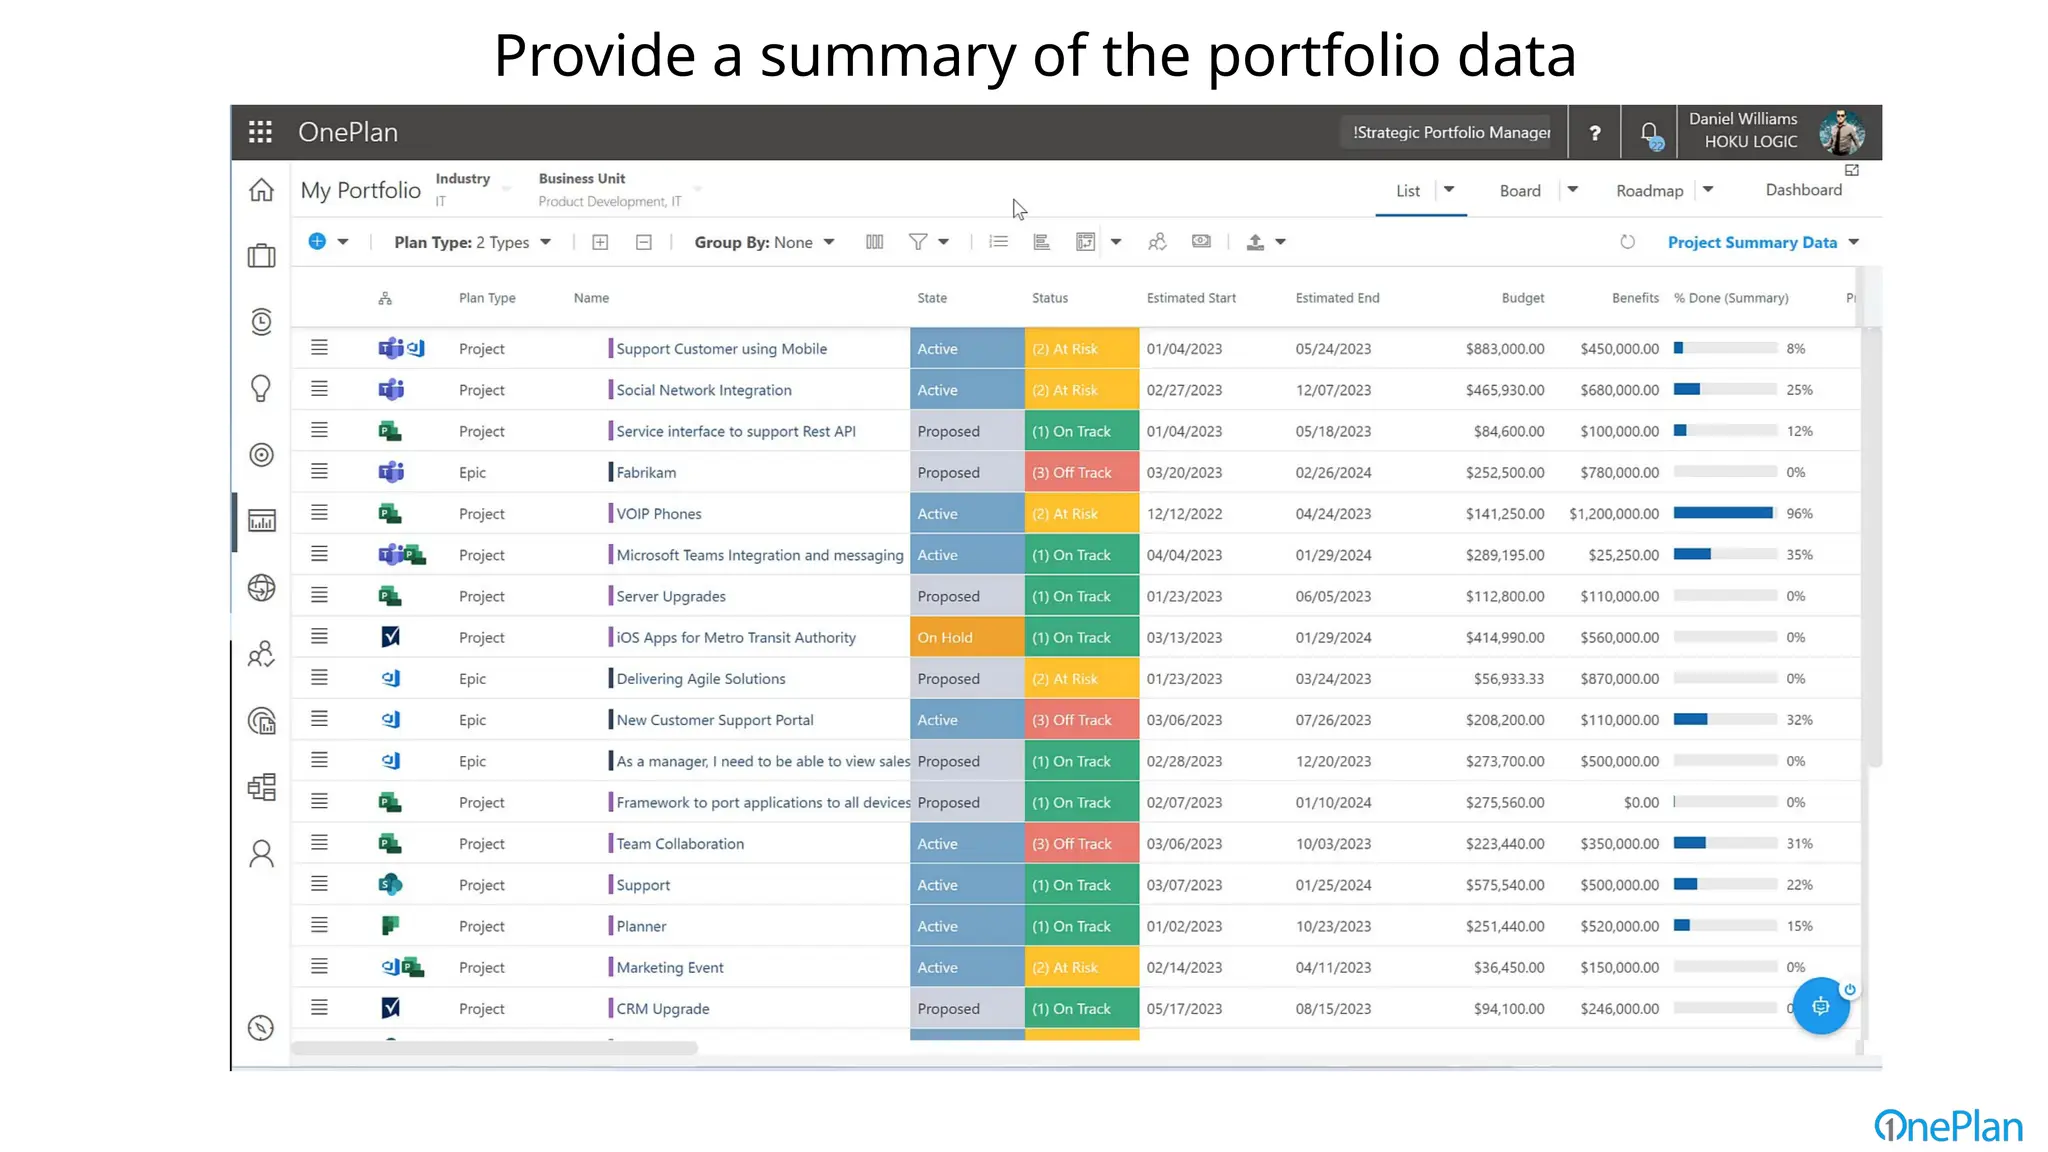The image size is (2048, 1152).
Task: Click the On Hold state cell for iOS Apps
Action: coord(967,637)
